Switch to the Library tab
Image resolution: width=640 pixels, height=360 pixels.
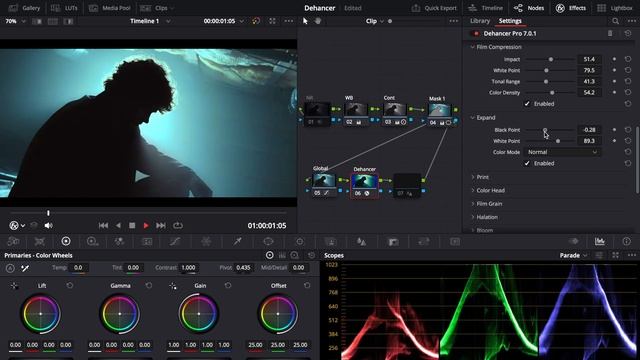pyautogui.click(x=480, y=21)
